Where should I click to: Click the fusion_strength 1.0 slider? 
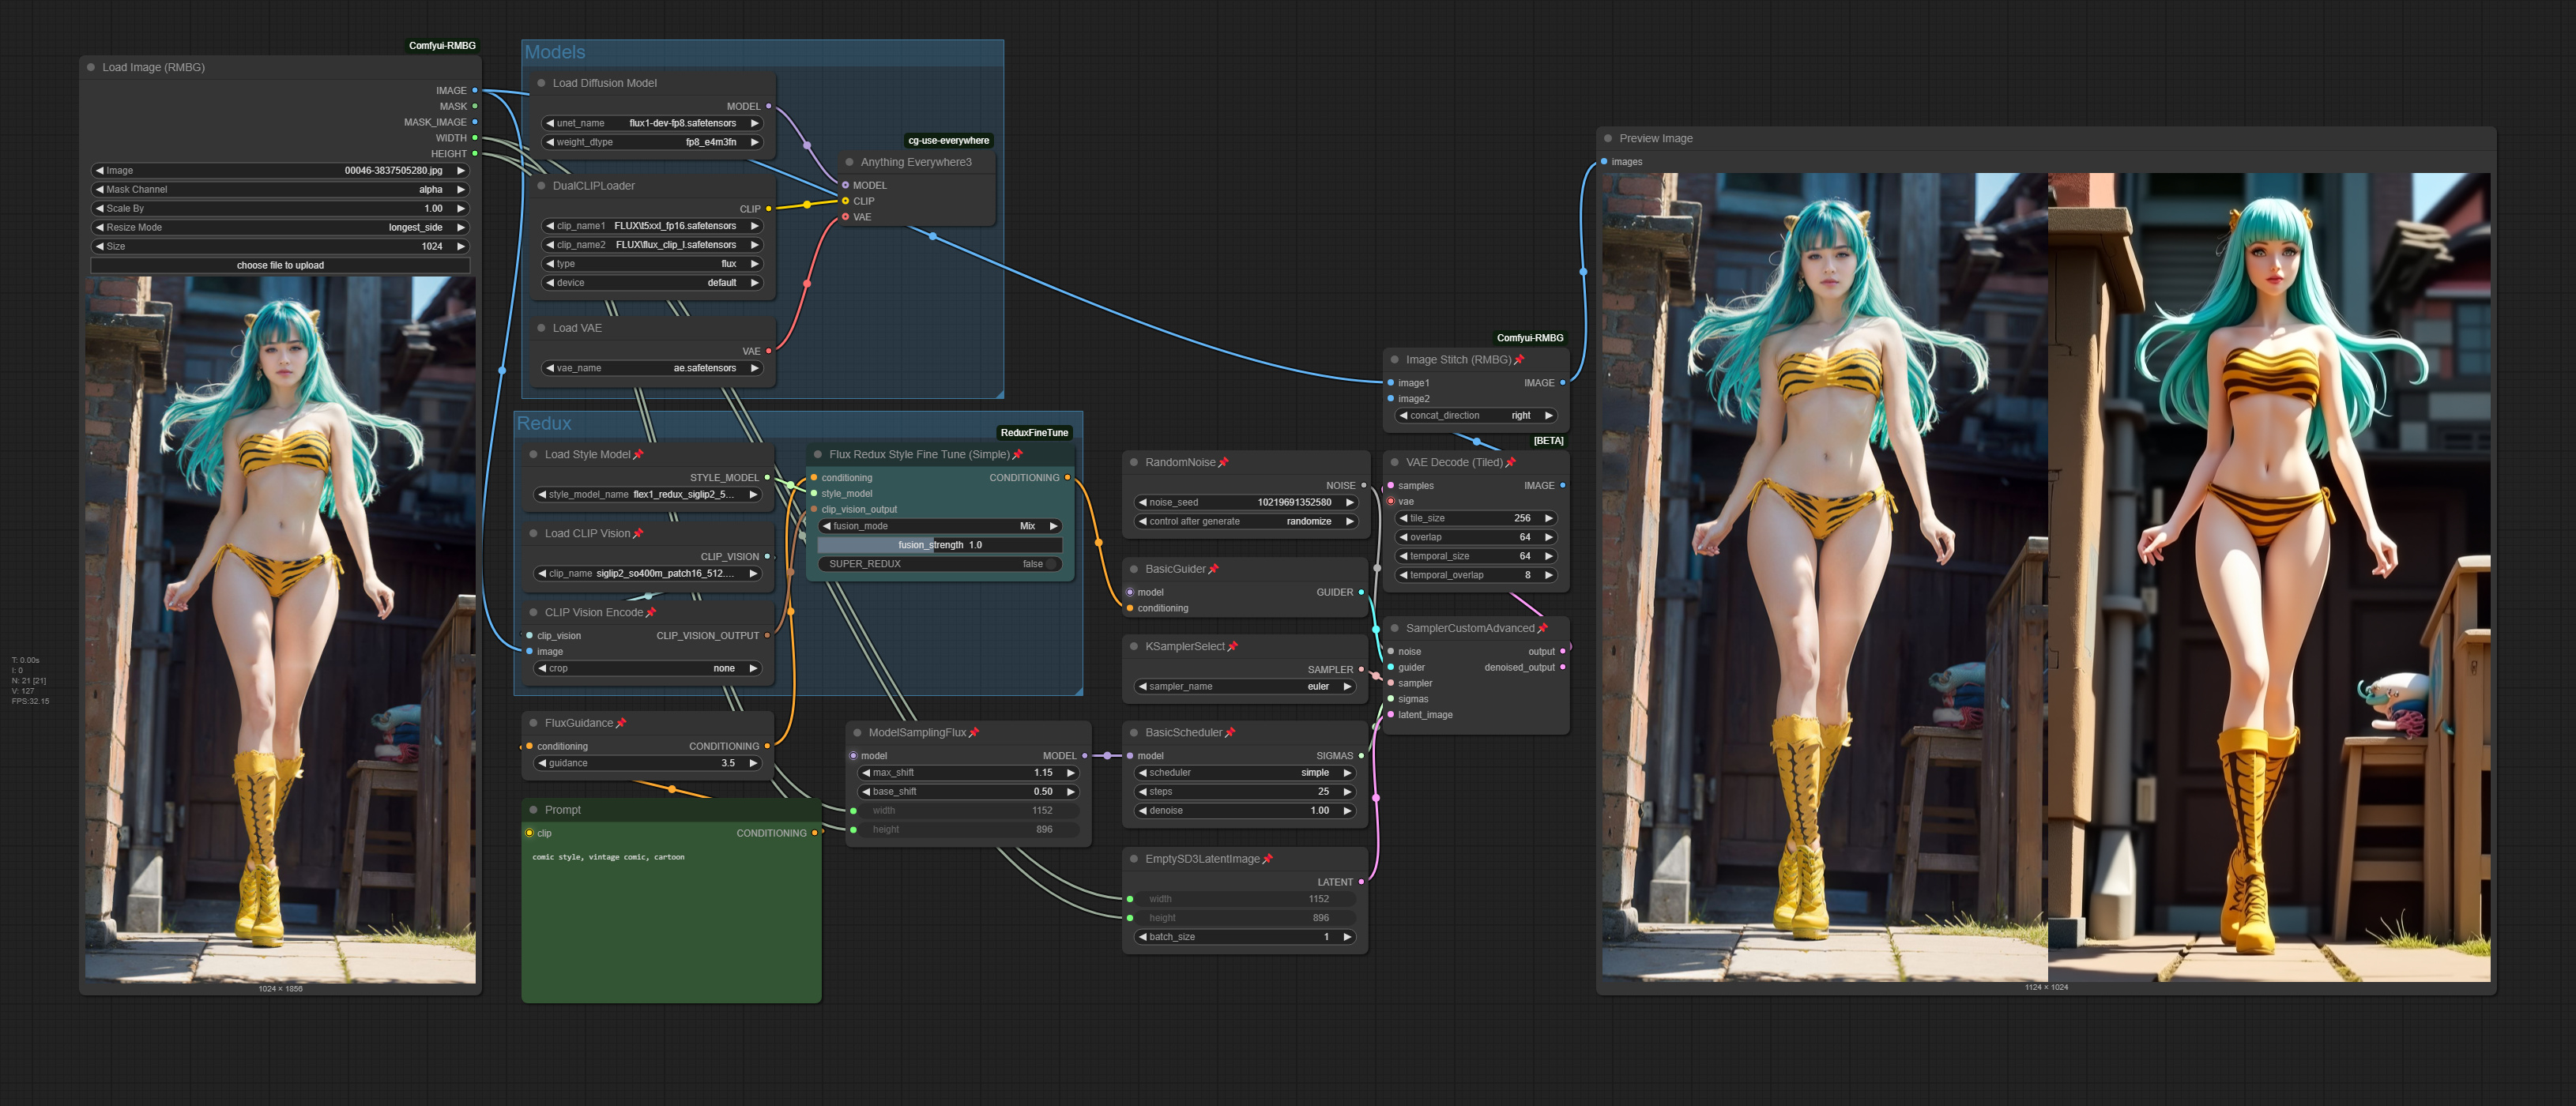tap(940, 545)
